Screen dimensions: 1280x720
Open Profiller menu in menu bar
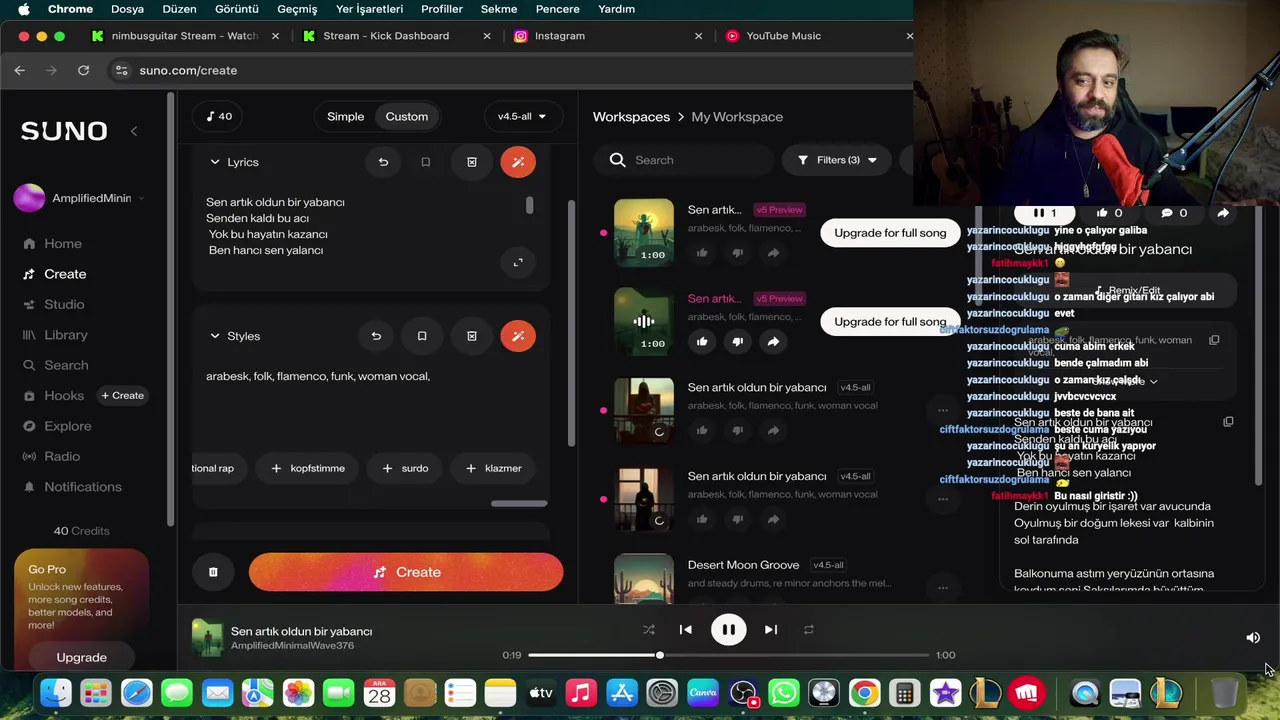[x=441, y=9]
